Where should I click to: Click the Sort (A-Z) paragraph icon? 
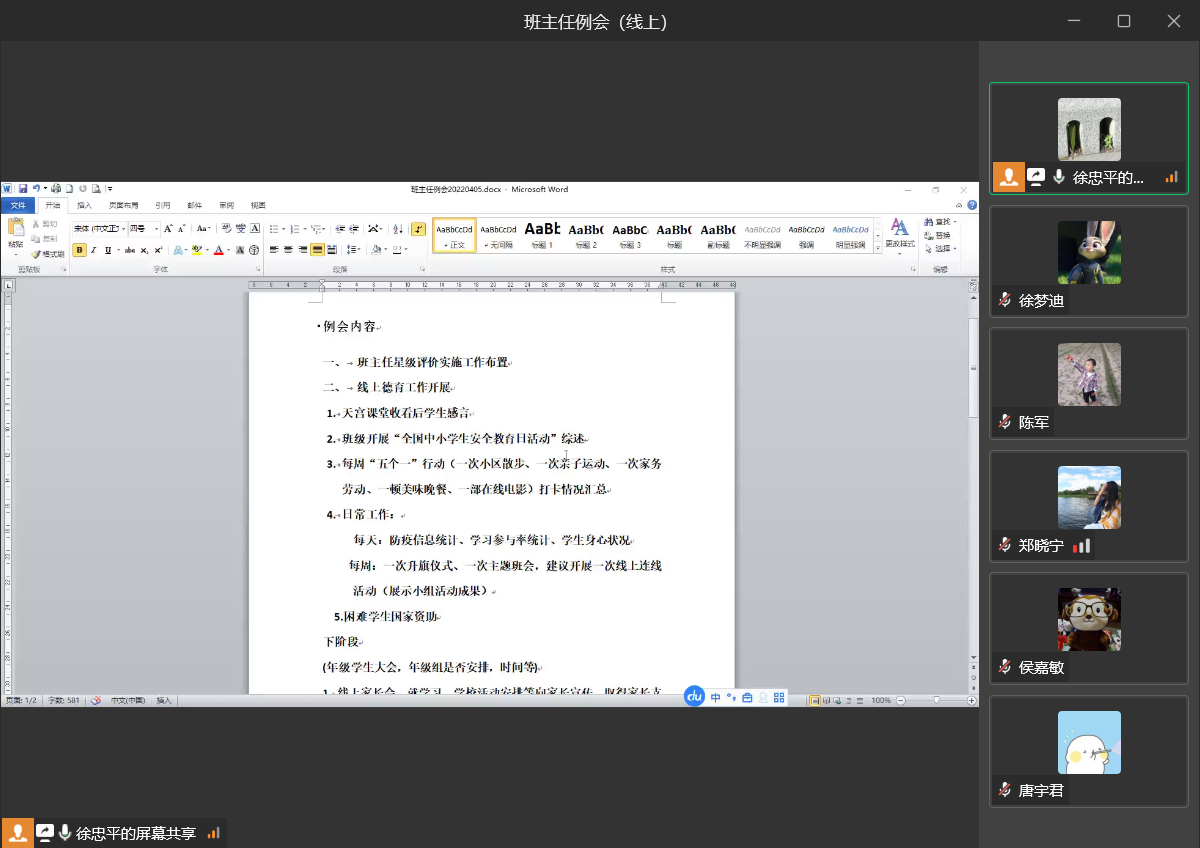[x=398, y=228]
